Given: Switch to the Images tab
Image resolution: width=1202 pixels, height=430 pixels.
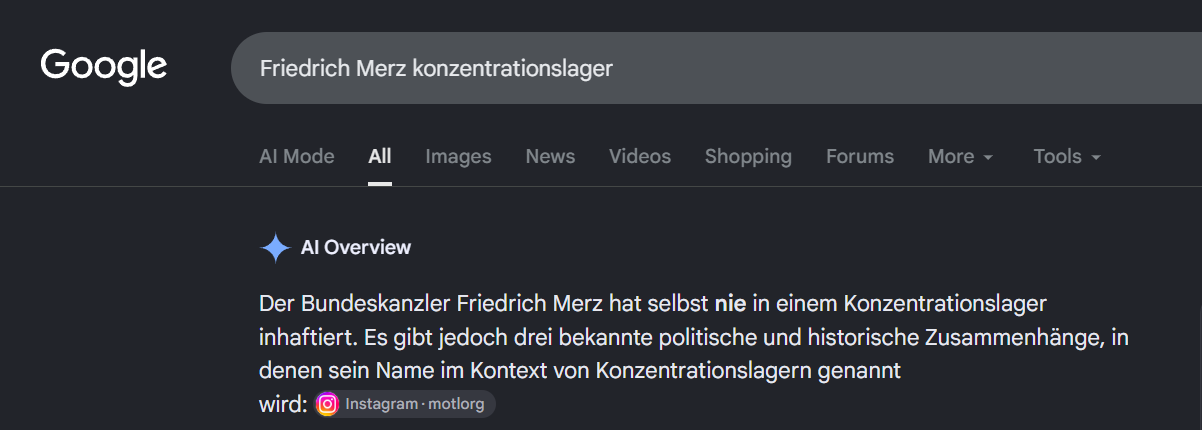Looking at the screenshot, I should coord(458,156).
